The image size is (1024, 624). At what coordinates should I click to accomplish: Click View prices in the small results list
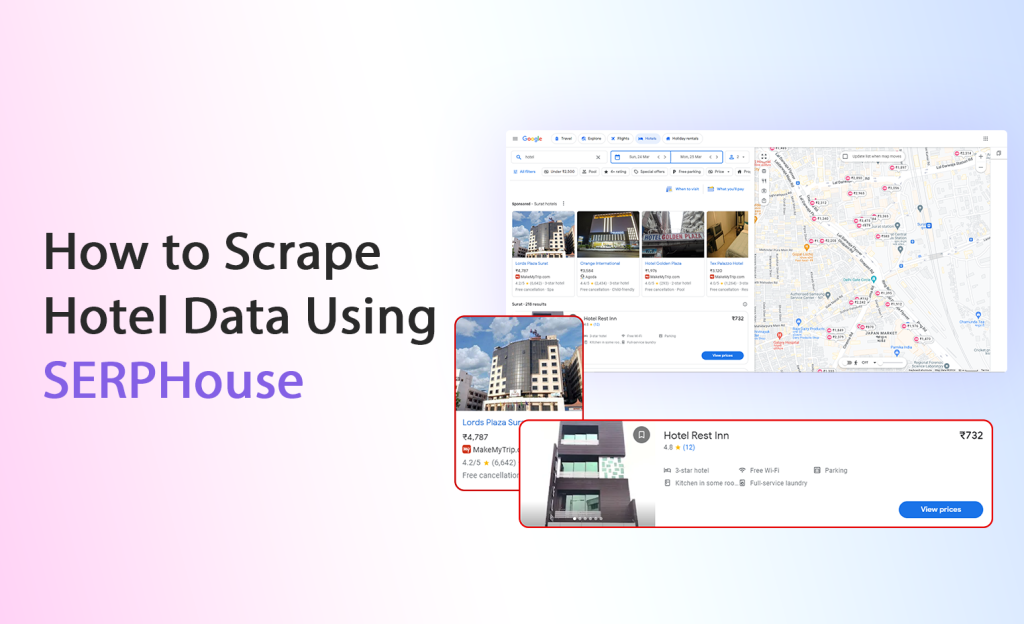click(x=722, y=356)
